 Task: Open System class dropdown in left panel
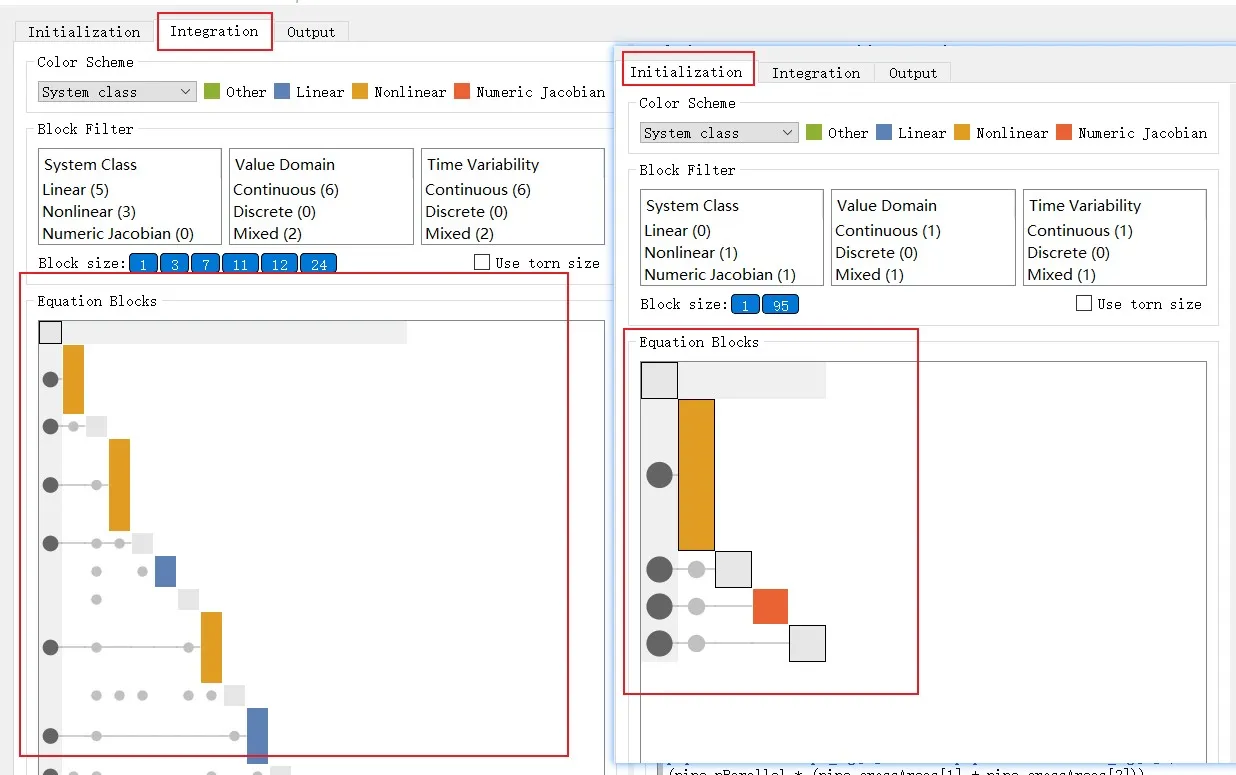[x=117, y=92]
